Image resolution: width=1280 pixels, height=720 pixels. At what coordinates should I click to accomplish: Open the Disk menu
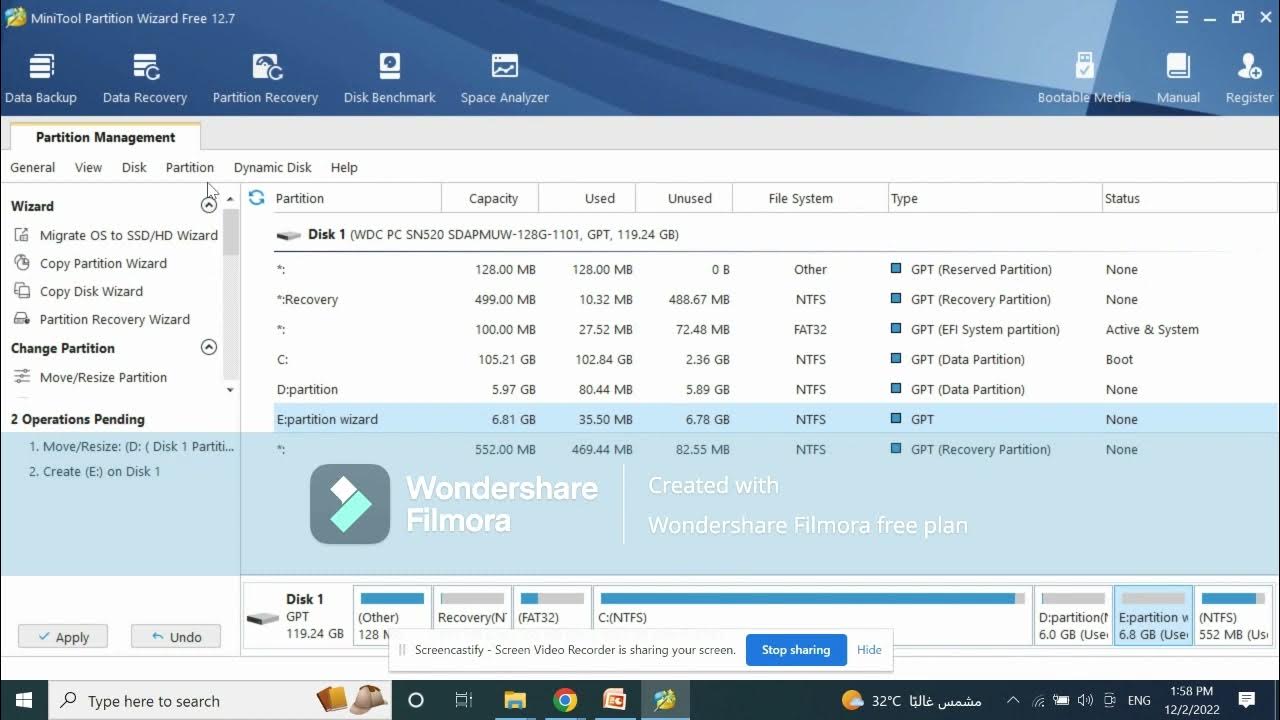(134, 167)
